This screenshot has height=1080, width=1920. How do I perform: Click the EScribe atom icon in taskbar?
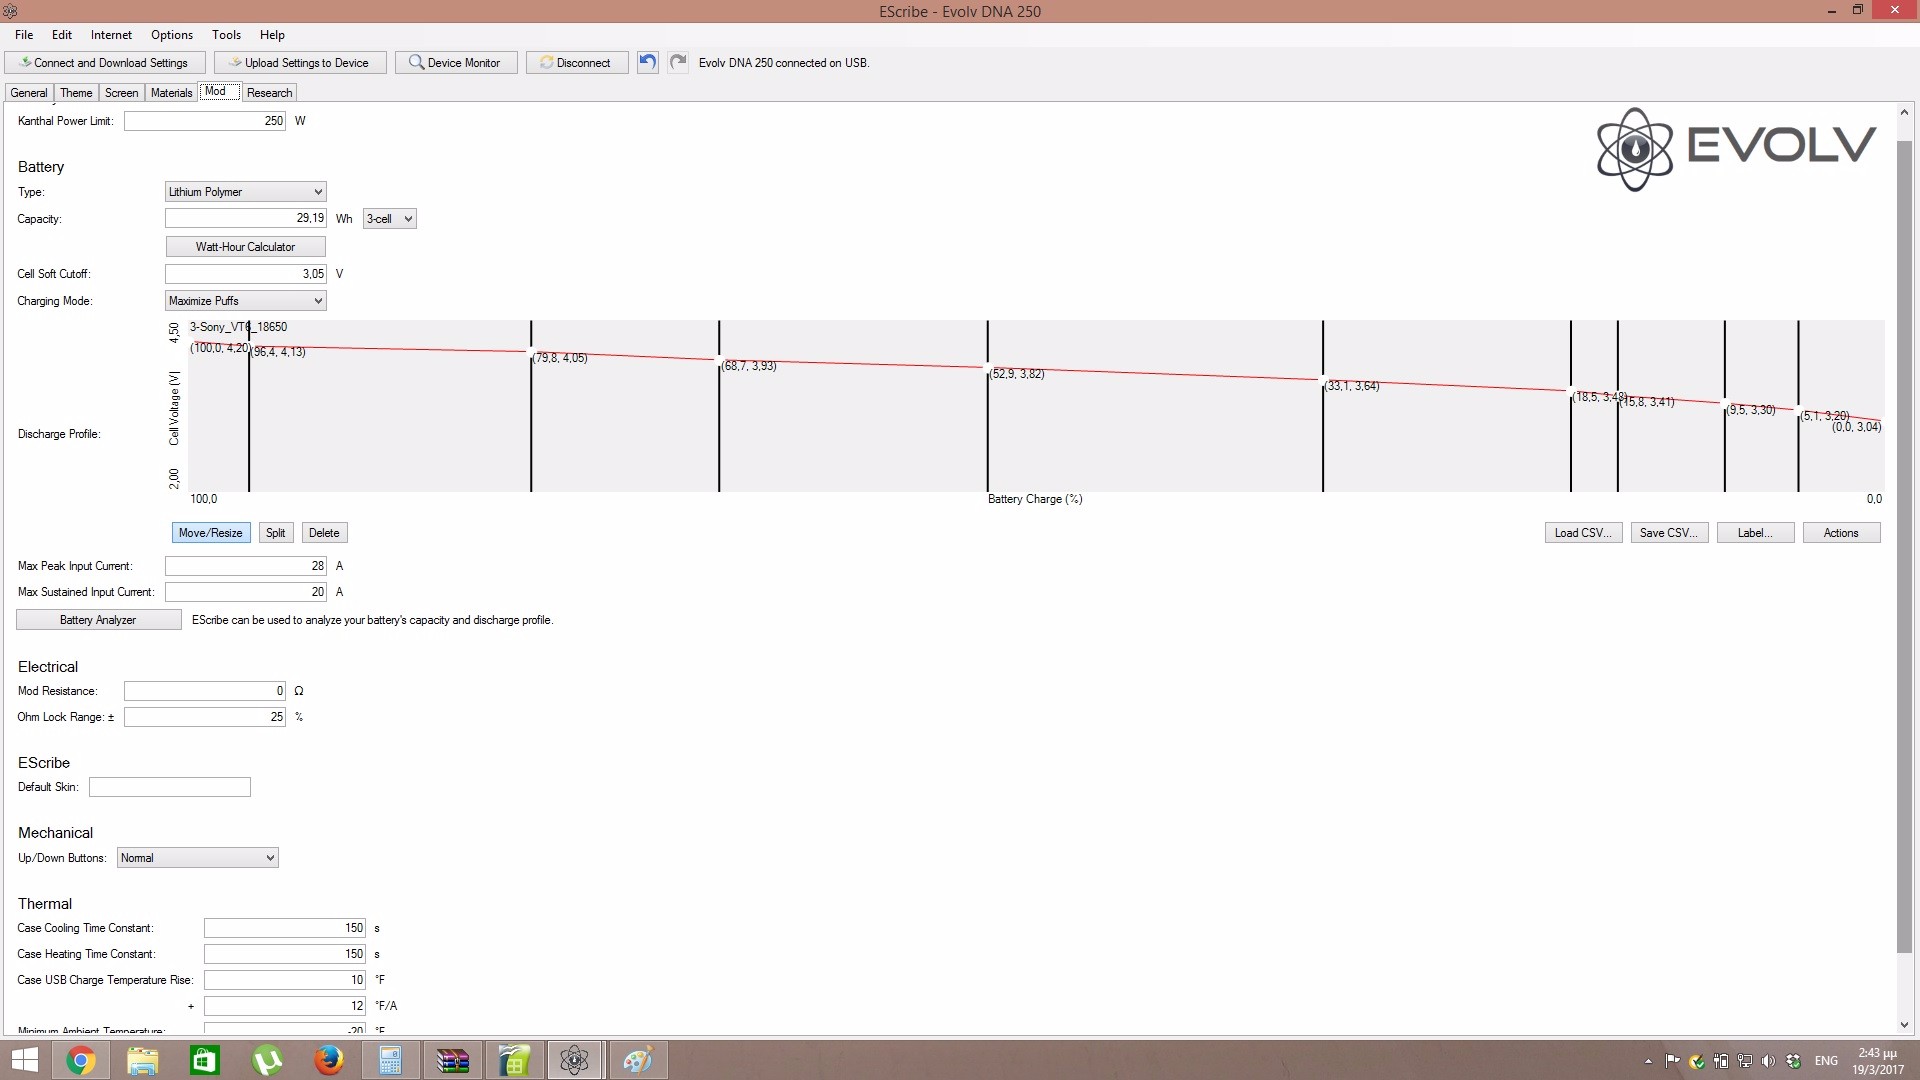[575, 1060]
